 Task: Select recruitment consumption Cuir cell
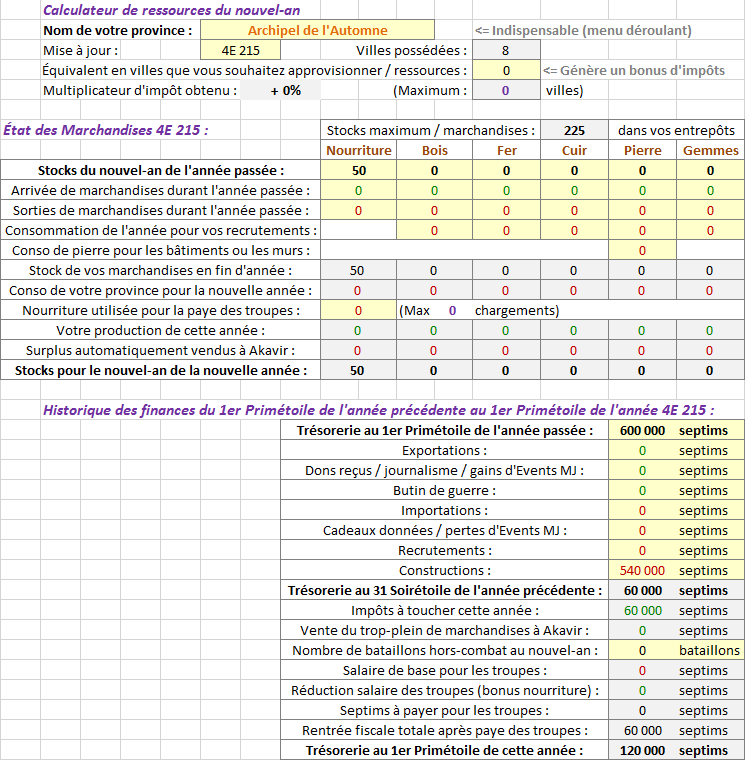point(574,231)
